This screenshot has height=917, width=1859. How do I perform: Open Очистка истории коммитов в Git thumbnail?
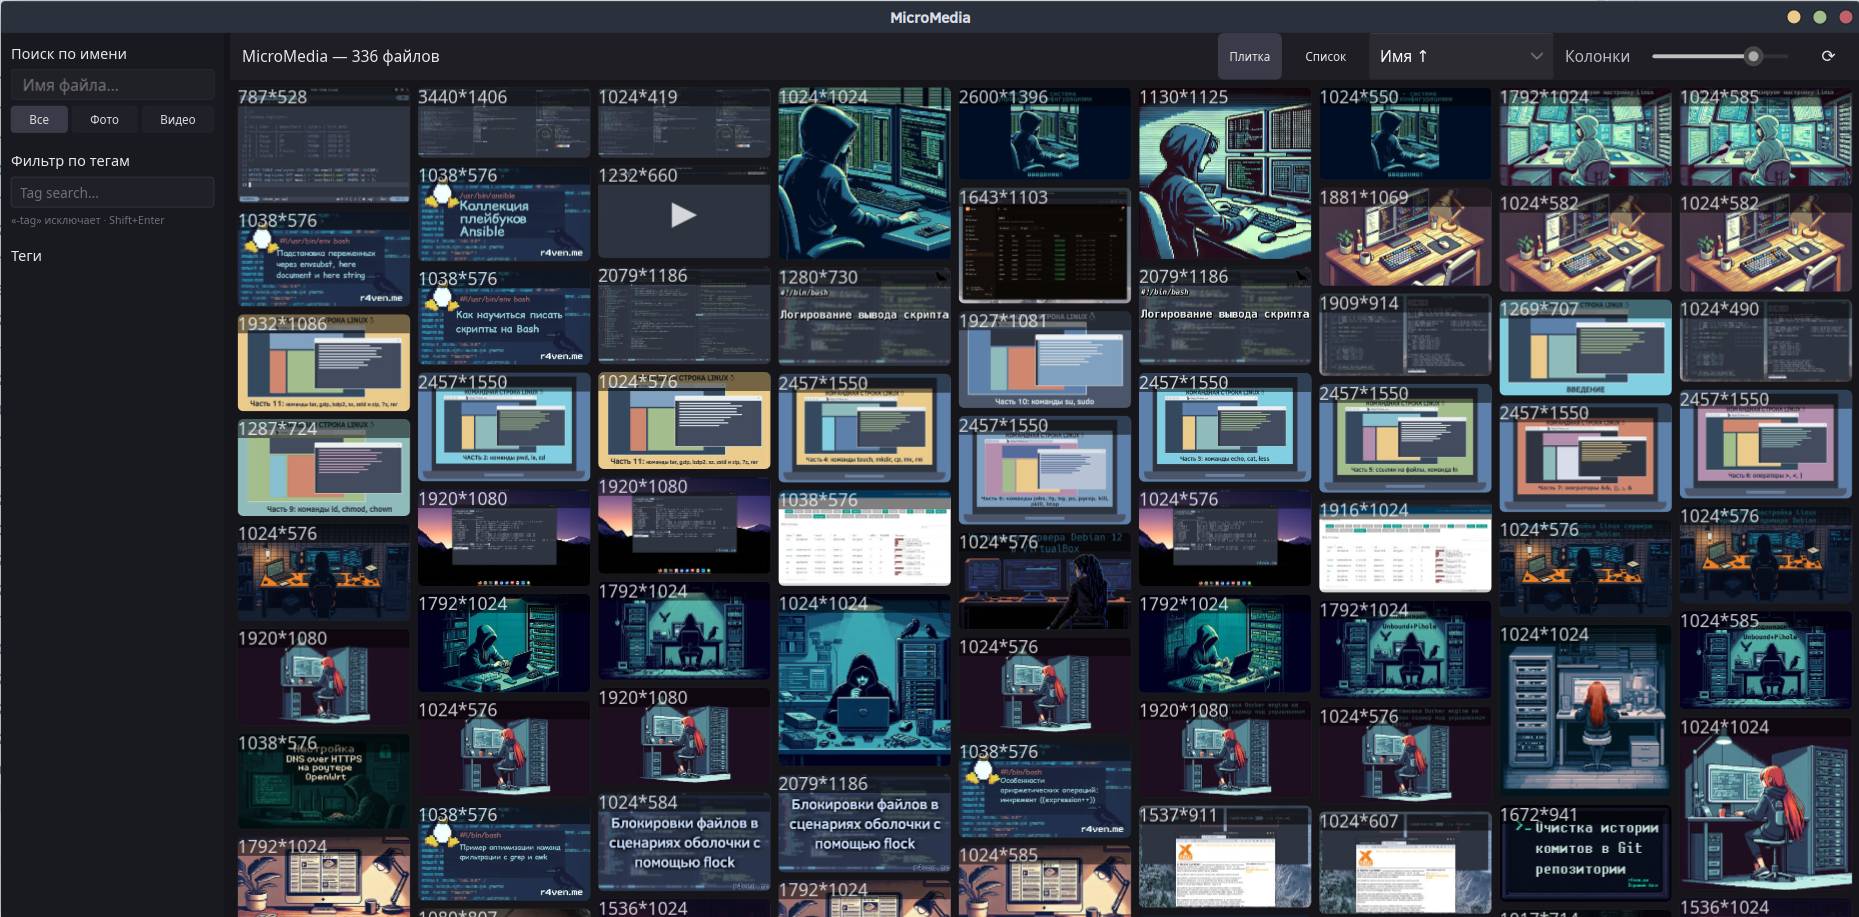coord(1585,853)
